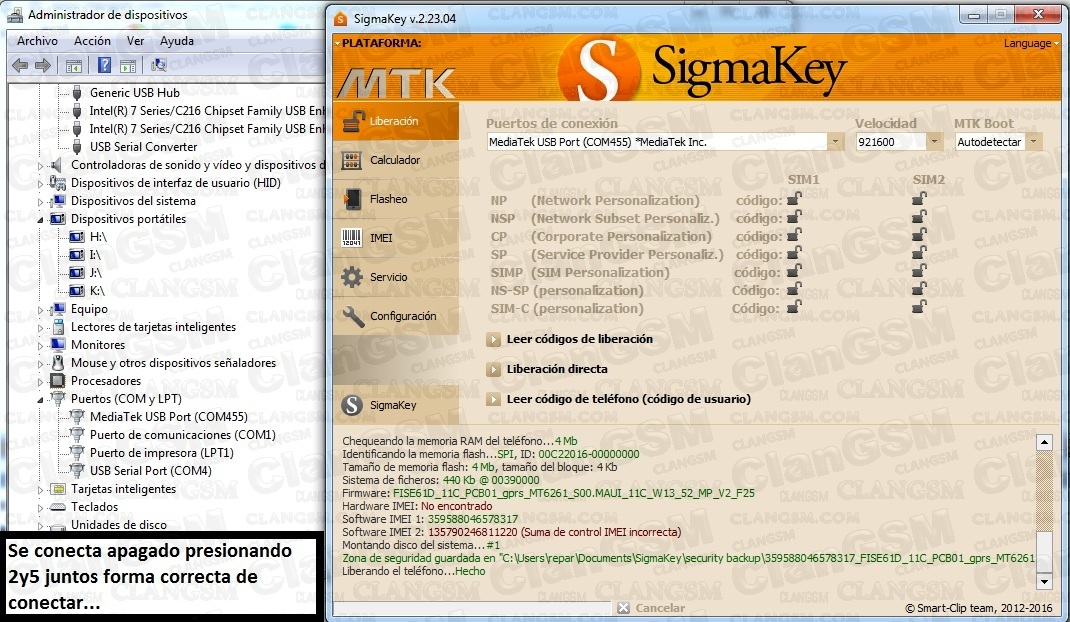Expand the Teclados tree node
This screenshot has width=1070, height=622.
point(40,507)
